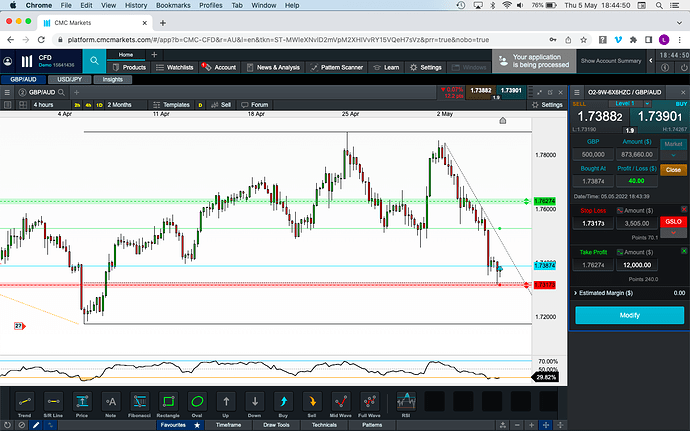Click the orange Close position button

[671, 170]
